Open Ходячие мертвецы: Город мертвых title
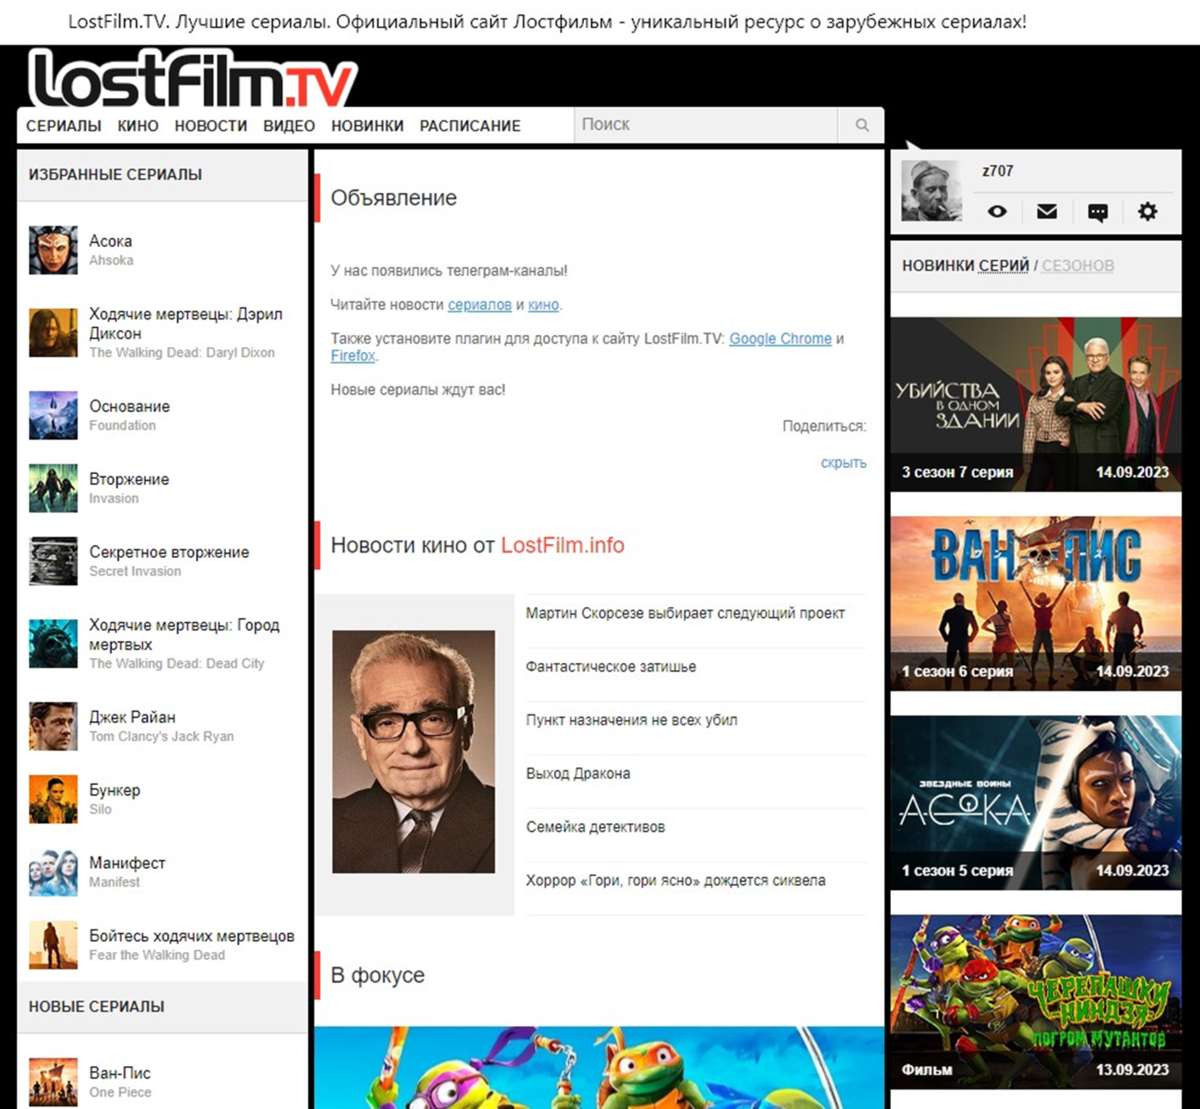The width and height of the screenshot is (1200, 1109). click(x=185, y=635)
